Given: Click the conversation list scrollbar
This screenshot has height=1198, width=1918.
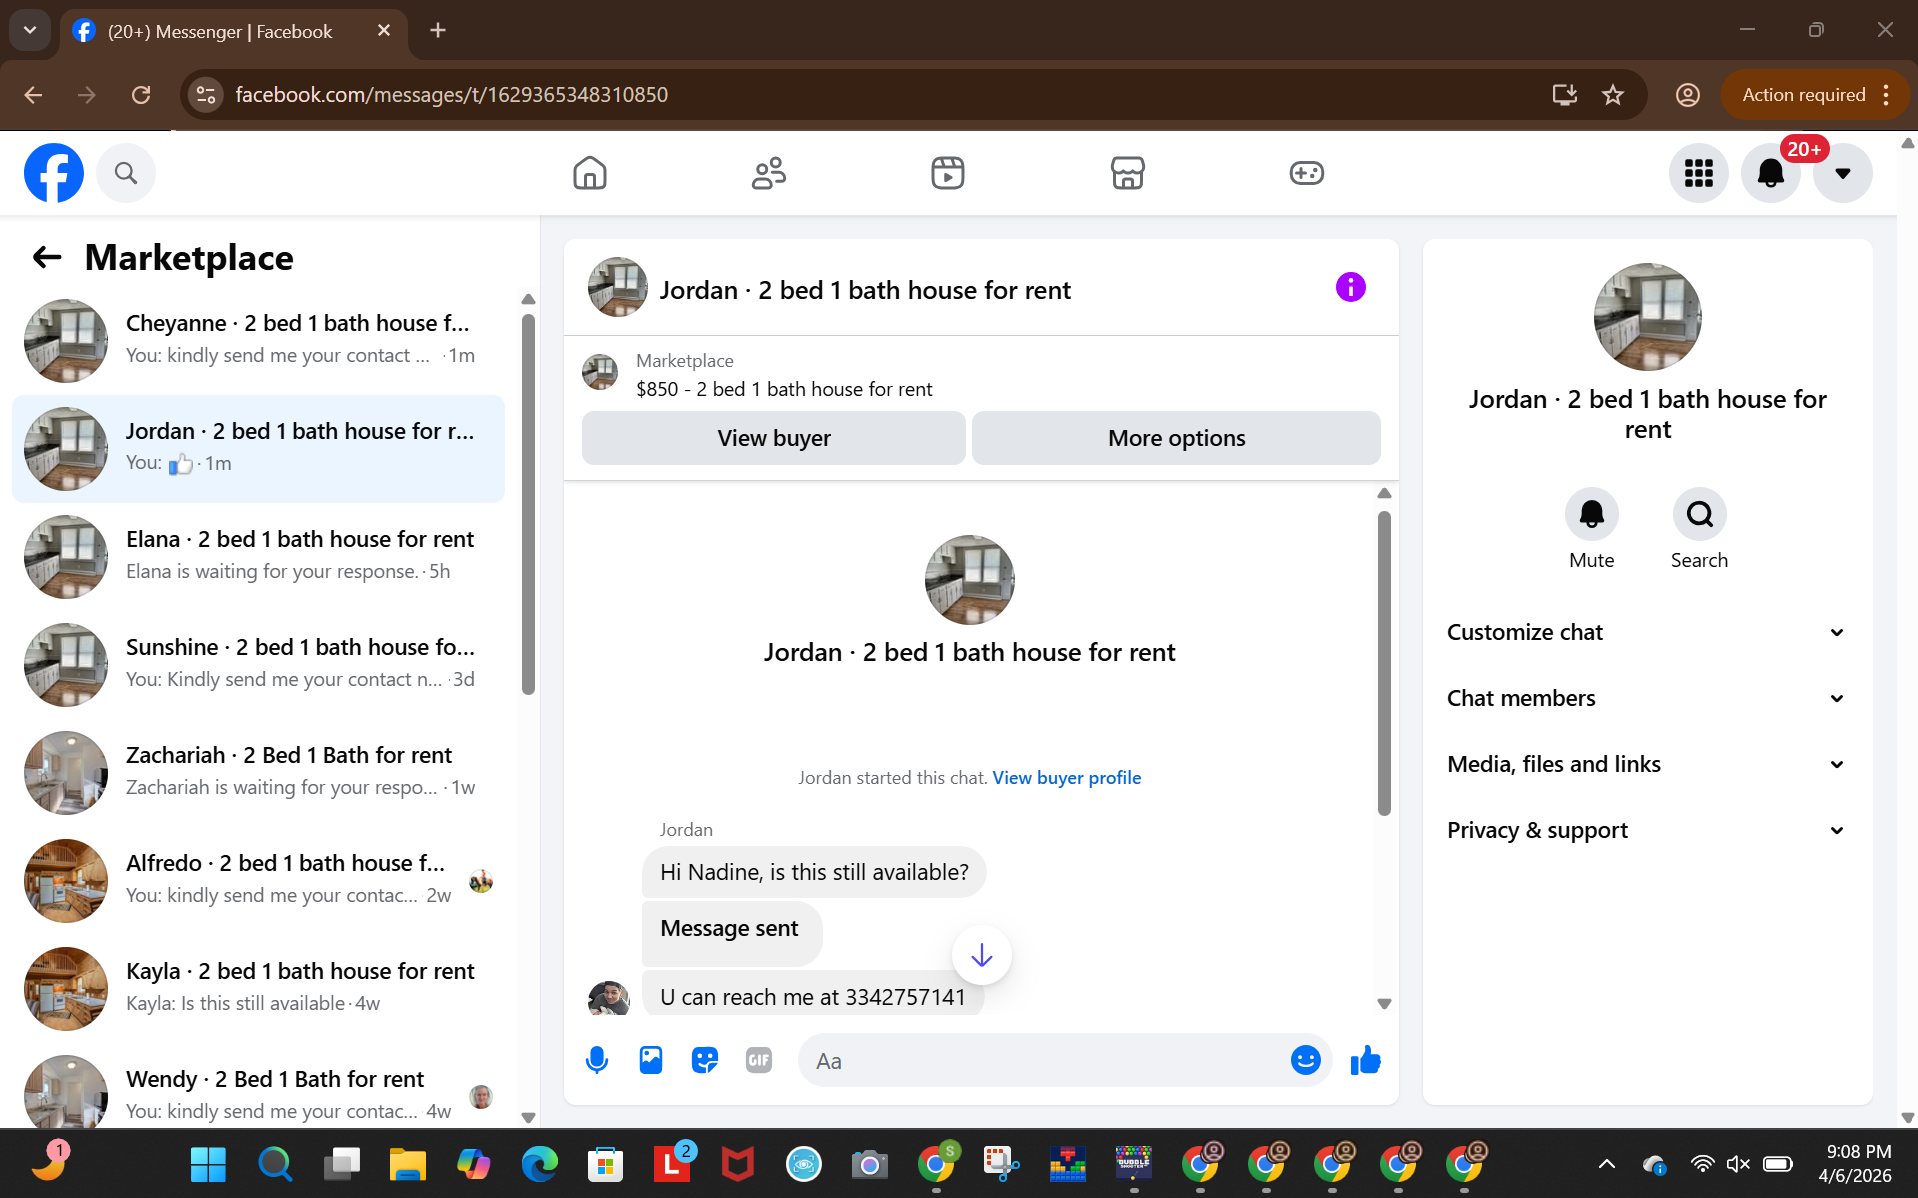Looking at the screenshot, I should click(528, 504).
